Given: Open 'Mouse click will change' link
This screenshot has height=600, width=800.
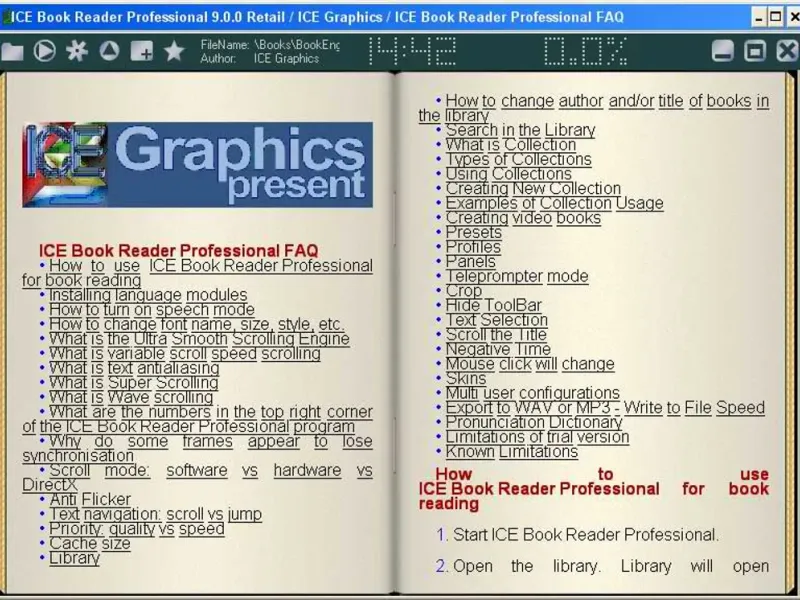Looking at the screenshot, I should (530, 364).
